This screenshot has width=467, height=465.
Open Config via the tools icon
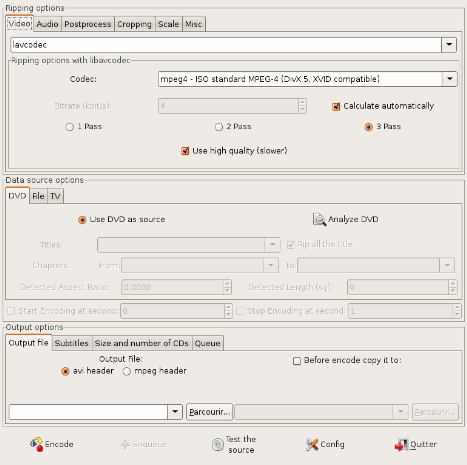point(312,444)
